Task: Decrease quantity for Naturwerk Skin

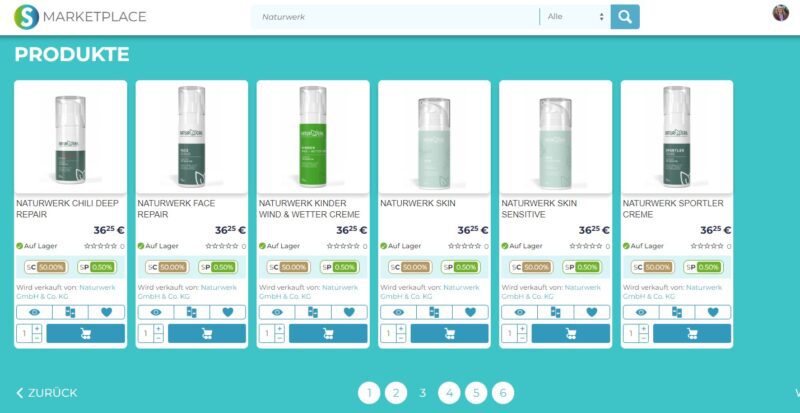Action: point(401,339)
